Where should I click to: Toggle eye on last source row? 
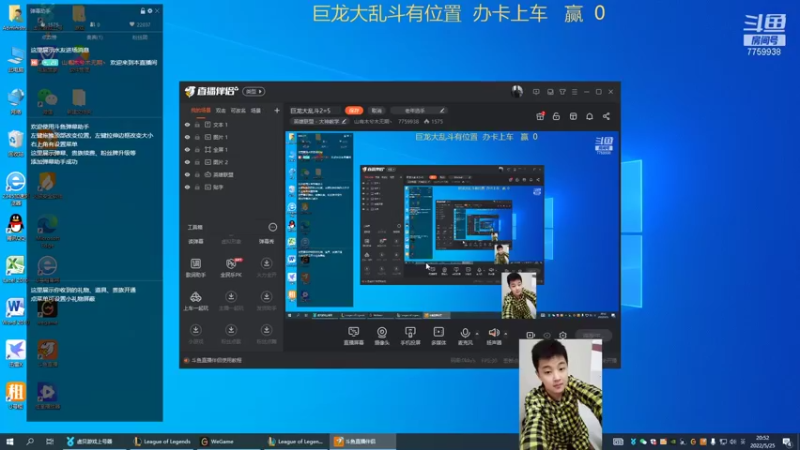coord(187,187)
